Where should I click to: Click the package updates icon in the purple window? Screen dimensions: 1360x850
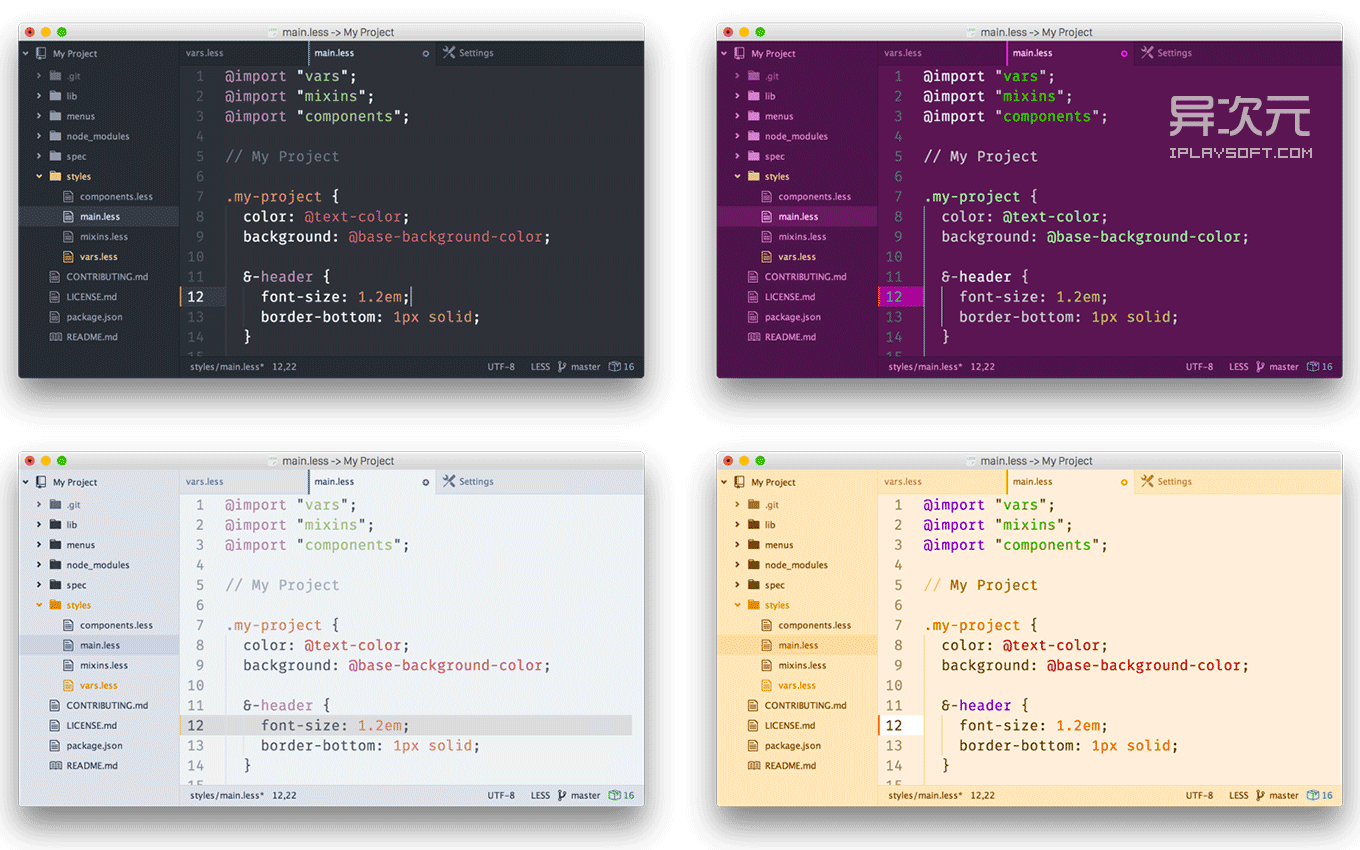(x=1313, y=367)
